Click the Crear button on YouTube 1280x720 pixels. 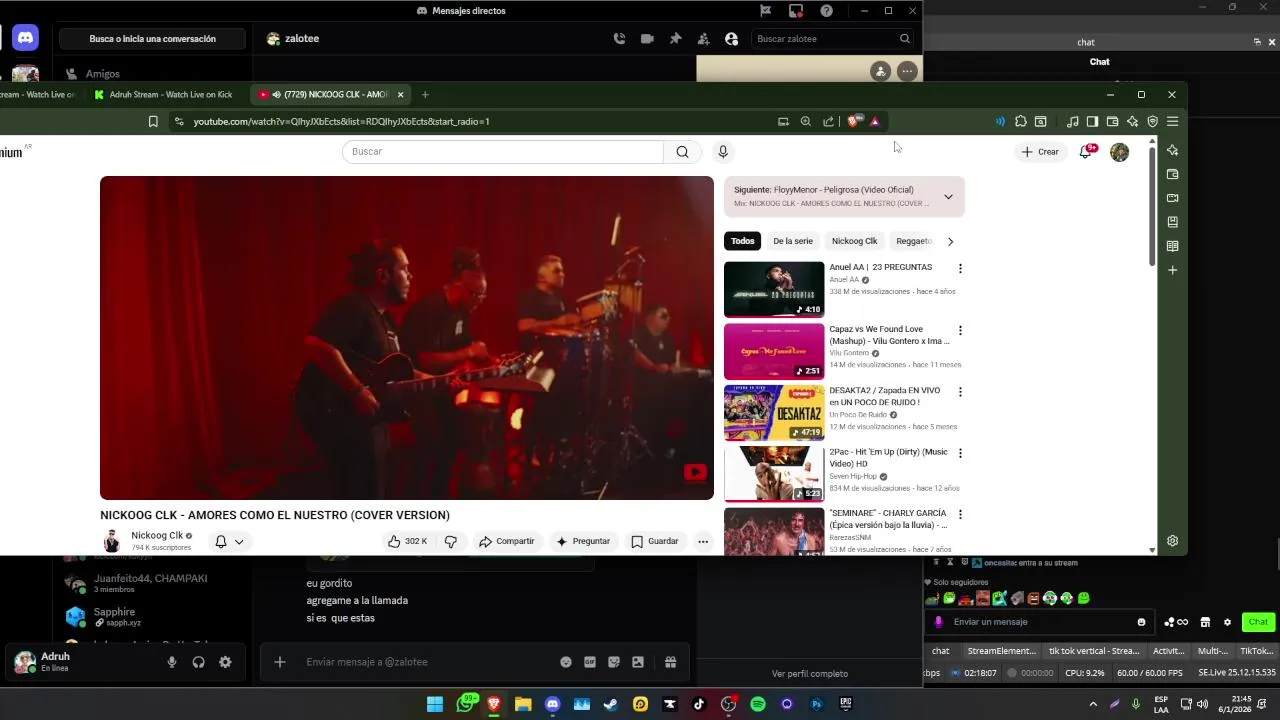(1040, 152)
